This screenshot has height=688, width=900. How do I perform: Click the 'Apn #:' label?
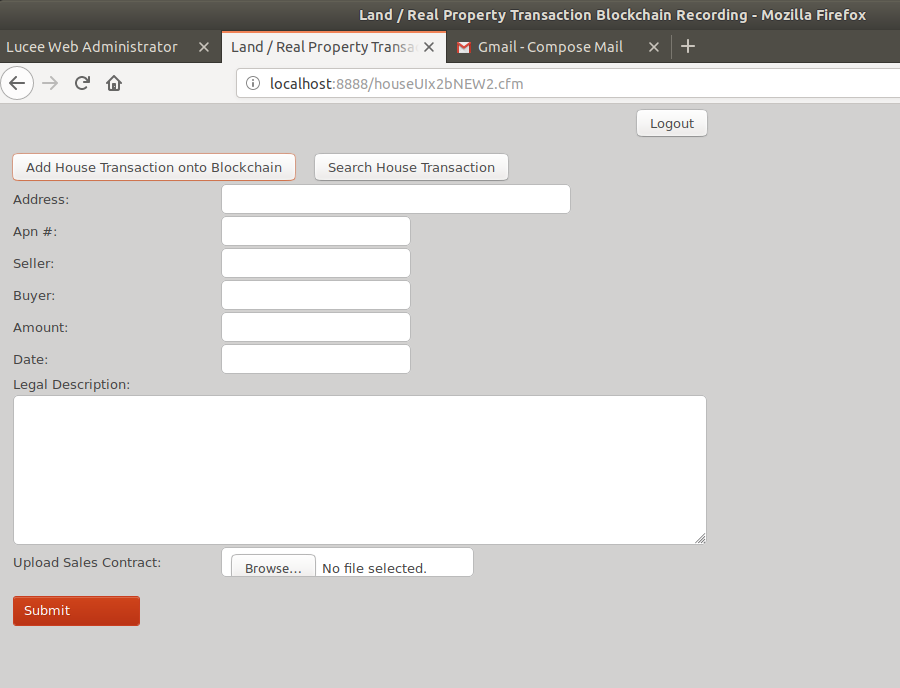(35, 232)
